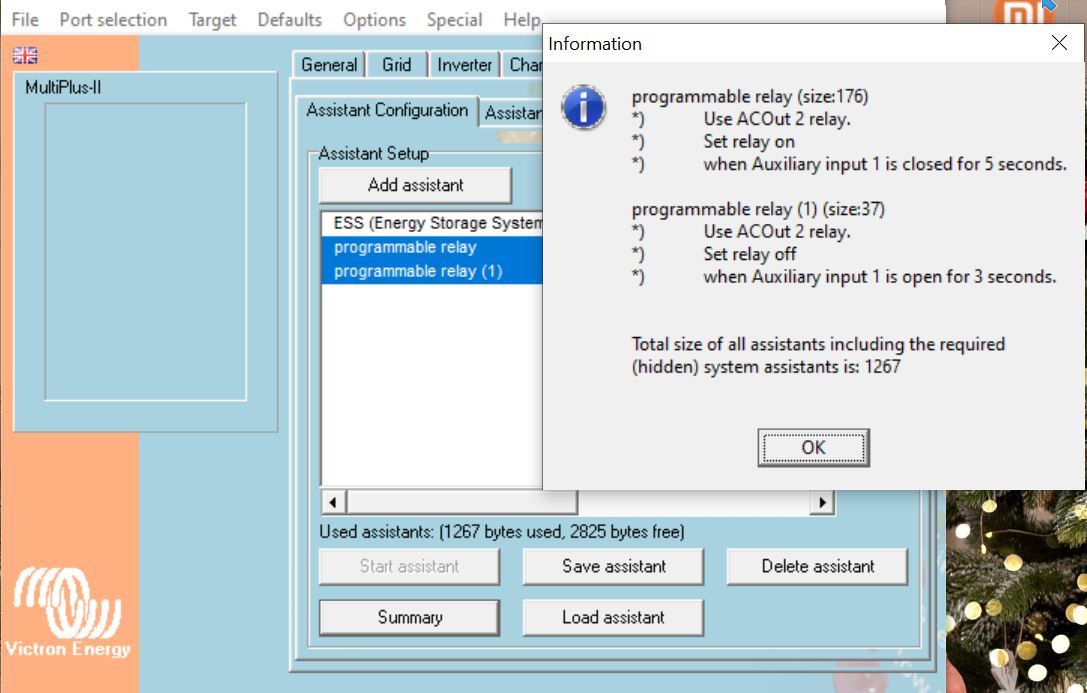Image resolution: width=1087 pixels, height=693 pixels.
Task: Click the Victron Energy logo
Action: tap(67, 613)
